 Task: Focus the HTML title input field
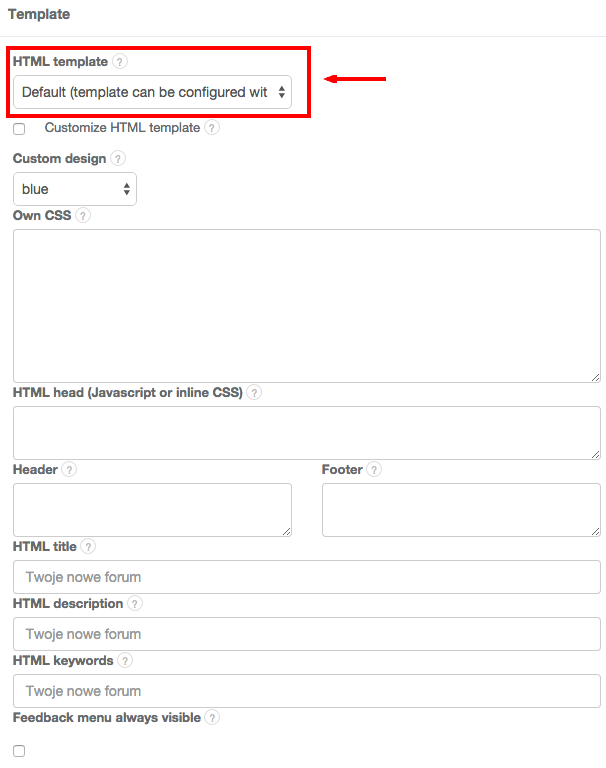306,577
